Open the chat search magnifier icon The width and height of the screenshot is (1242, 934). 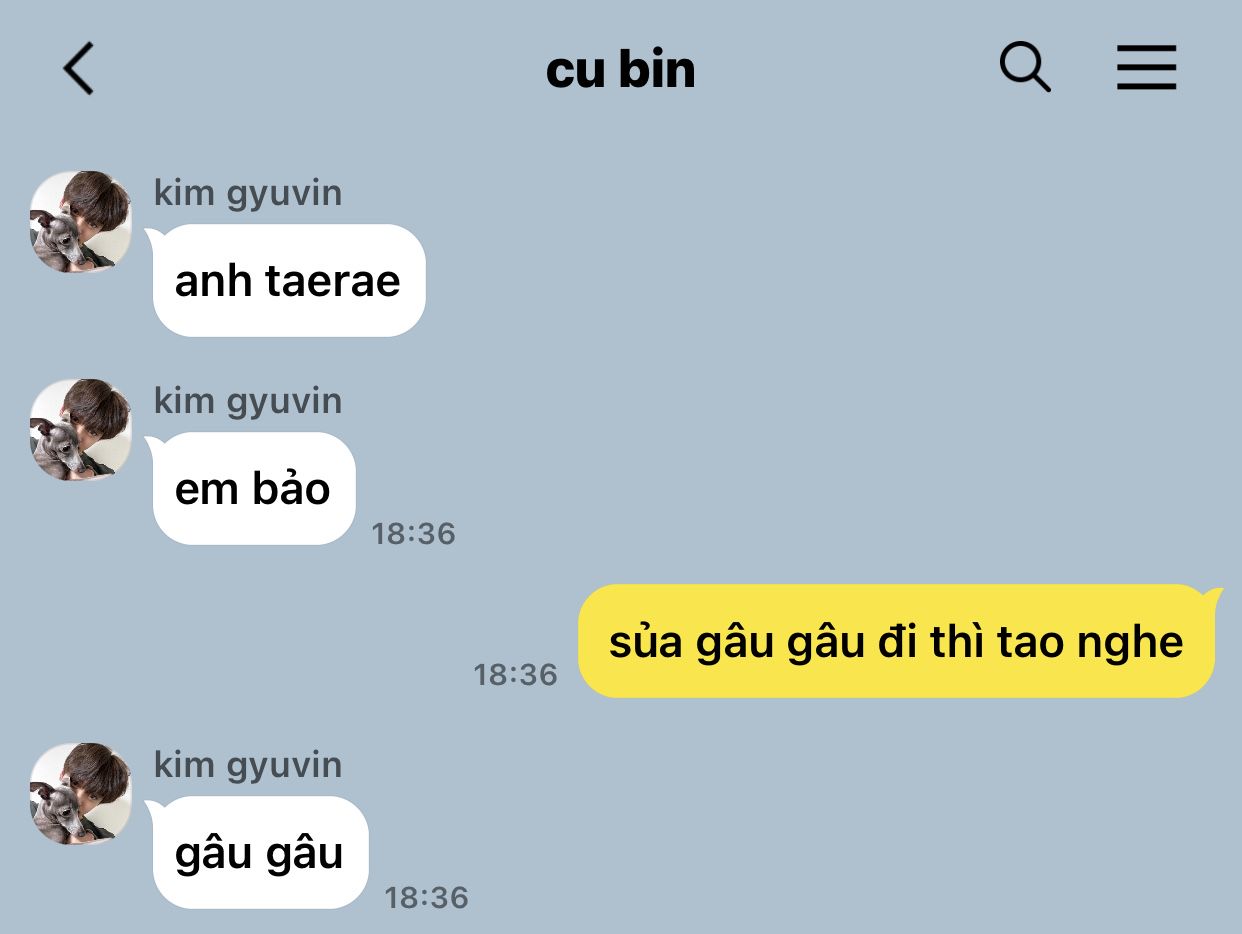coord(1025,68)
